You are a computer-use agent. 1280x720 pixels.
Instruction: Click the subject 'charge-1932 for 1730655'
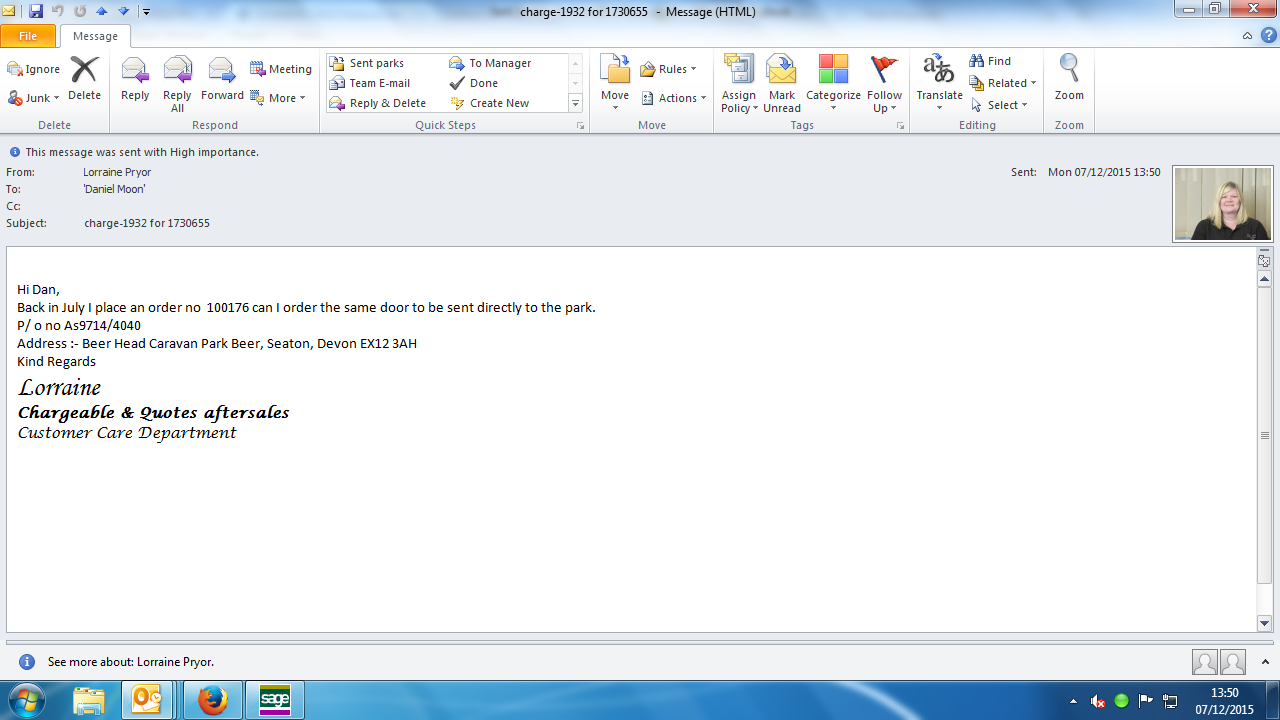pos(147,223)
